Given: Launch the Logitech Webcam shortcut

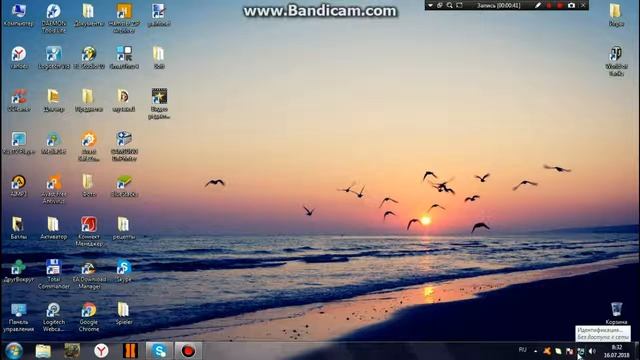Looking at the screenshot, I should [x=53, y=317].
